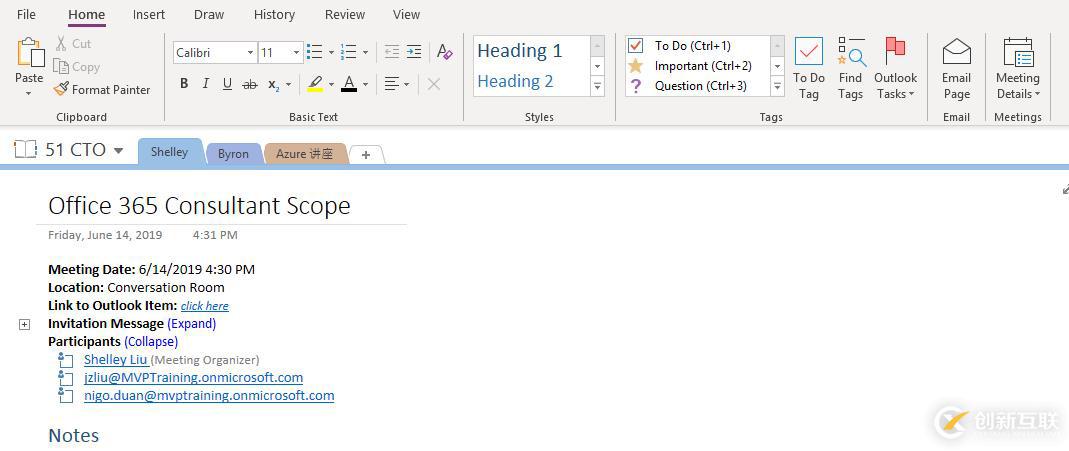Apply black font color
The image size is (1069, 451).
349,84
